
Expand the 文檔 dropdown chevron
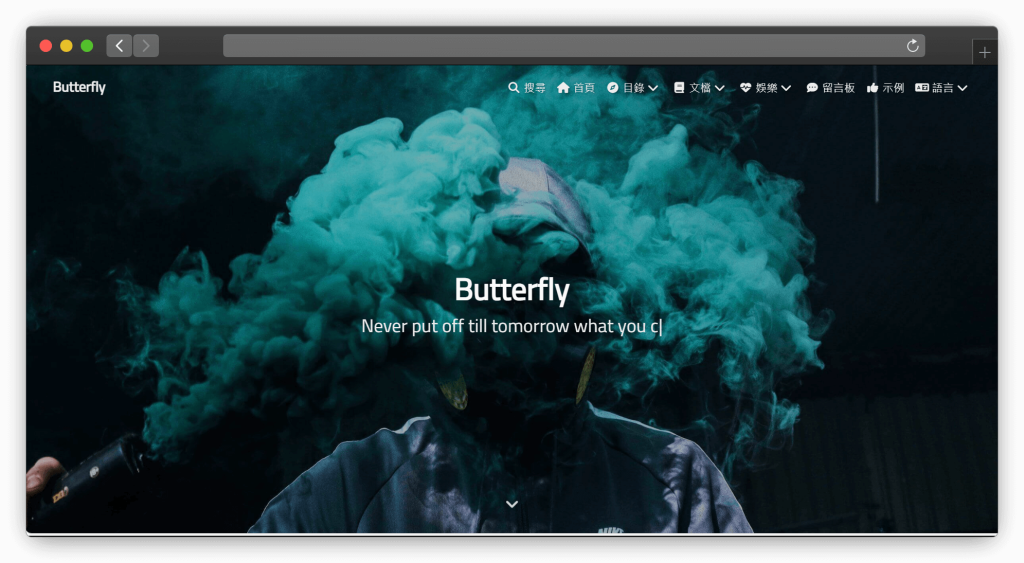coord(720,88)
